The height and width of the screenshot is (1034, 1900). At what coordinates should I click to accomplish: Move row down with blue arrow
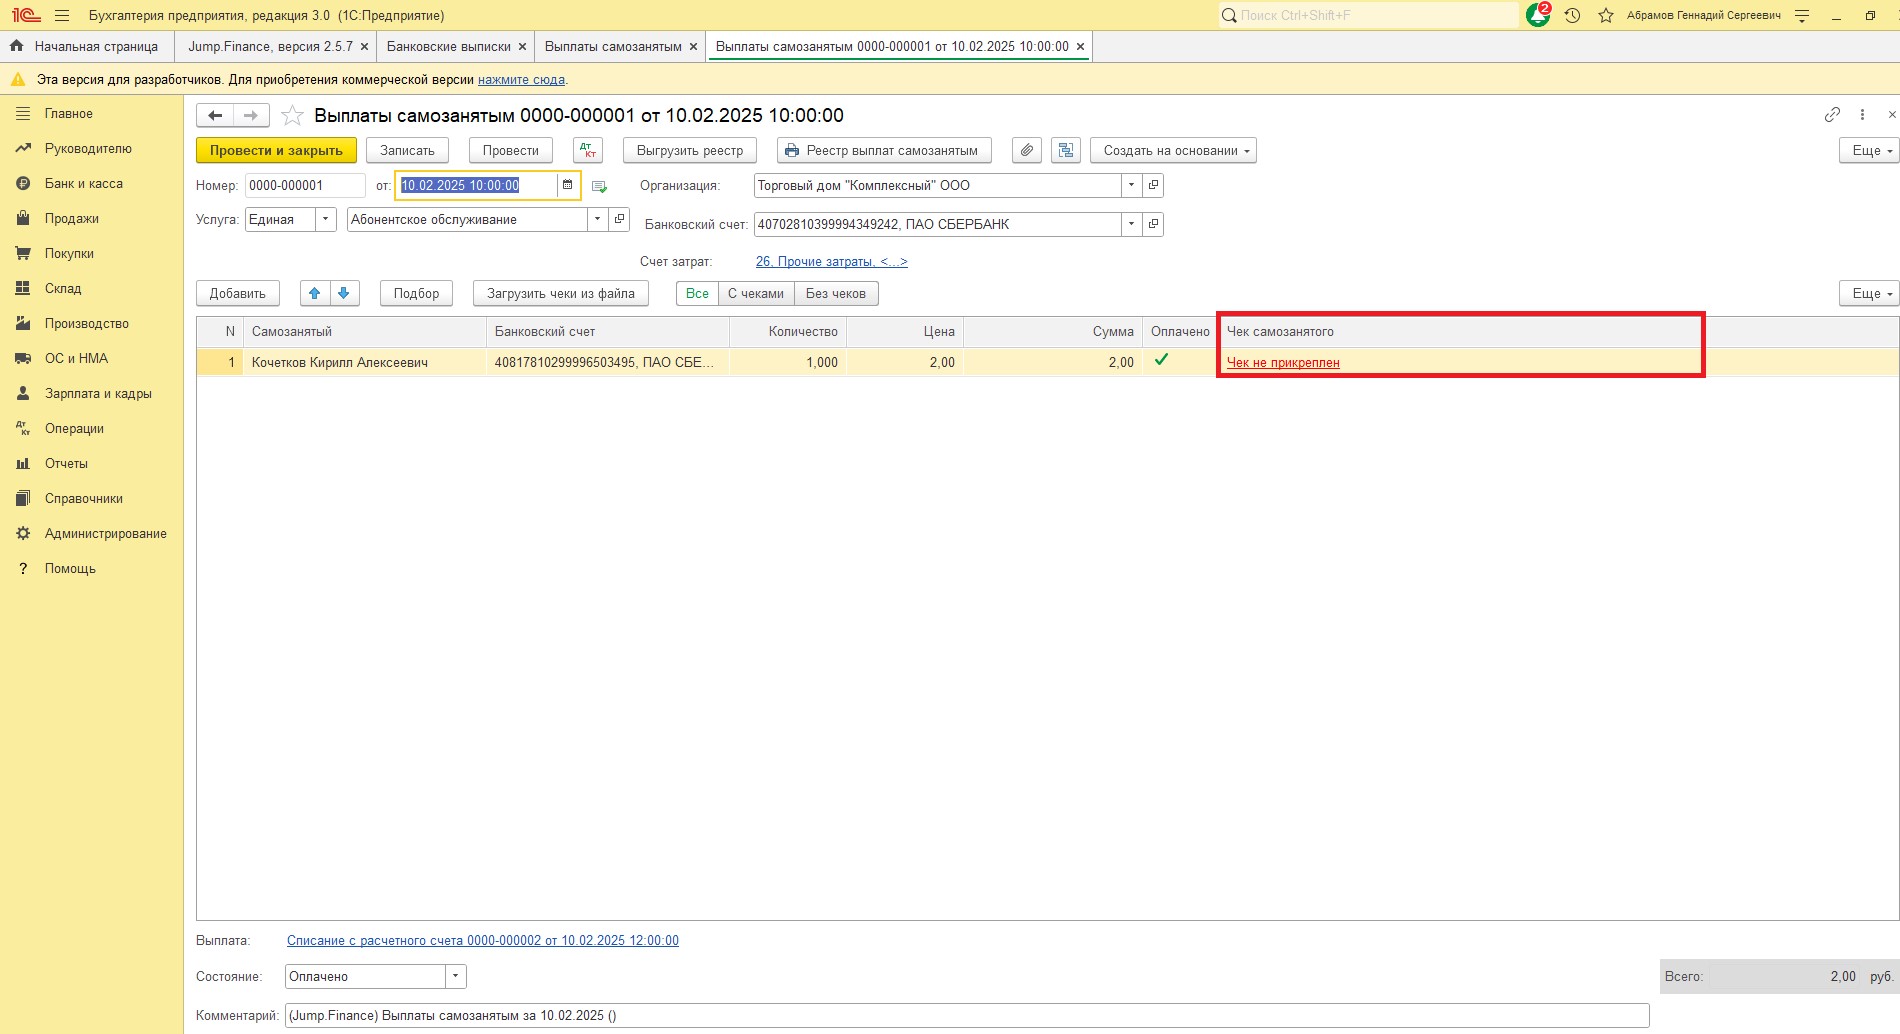tap(344, 294)
